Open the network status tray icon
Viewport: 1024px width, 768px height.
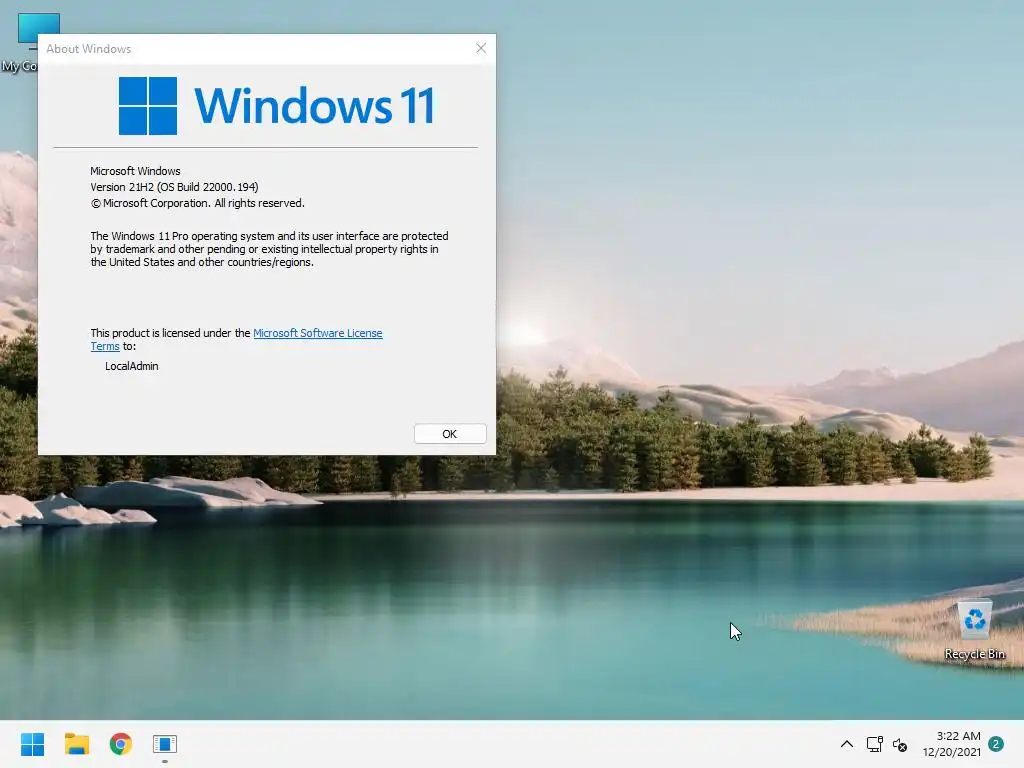click(x=874, y=744)
